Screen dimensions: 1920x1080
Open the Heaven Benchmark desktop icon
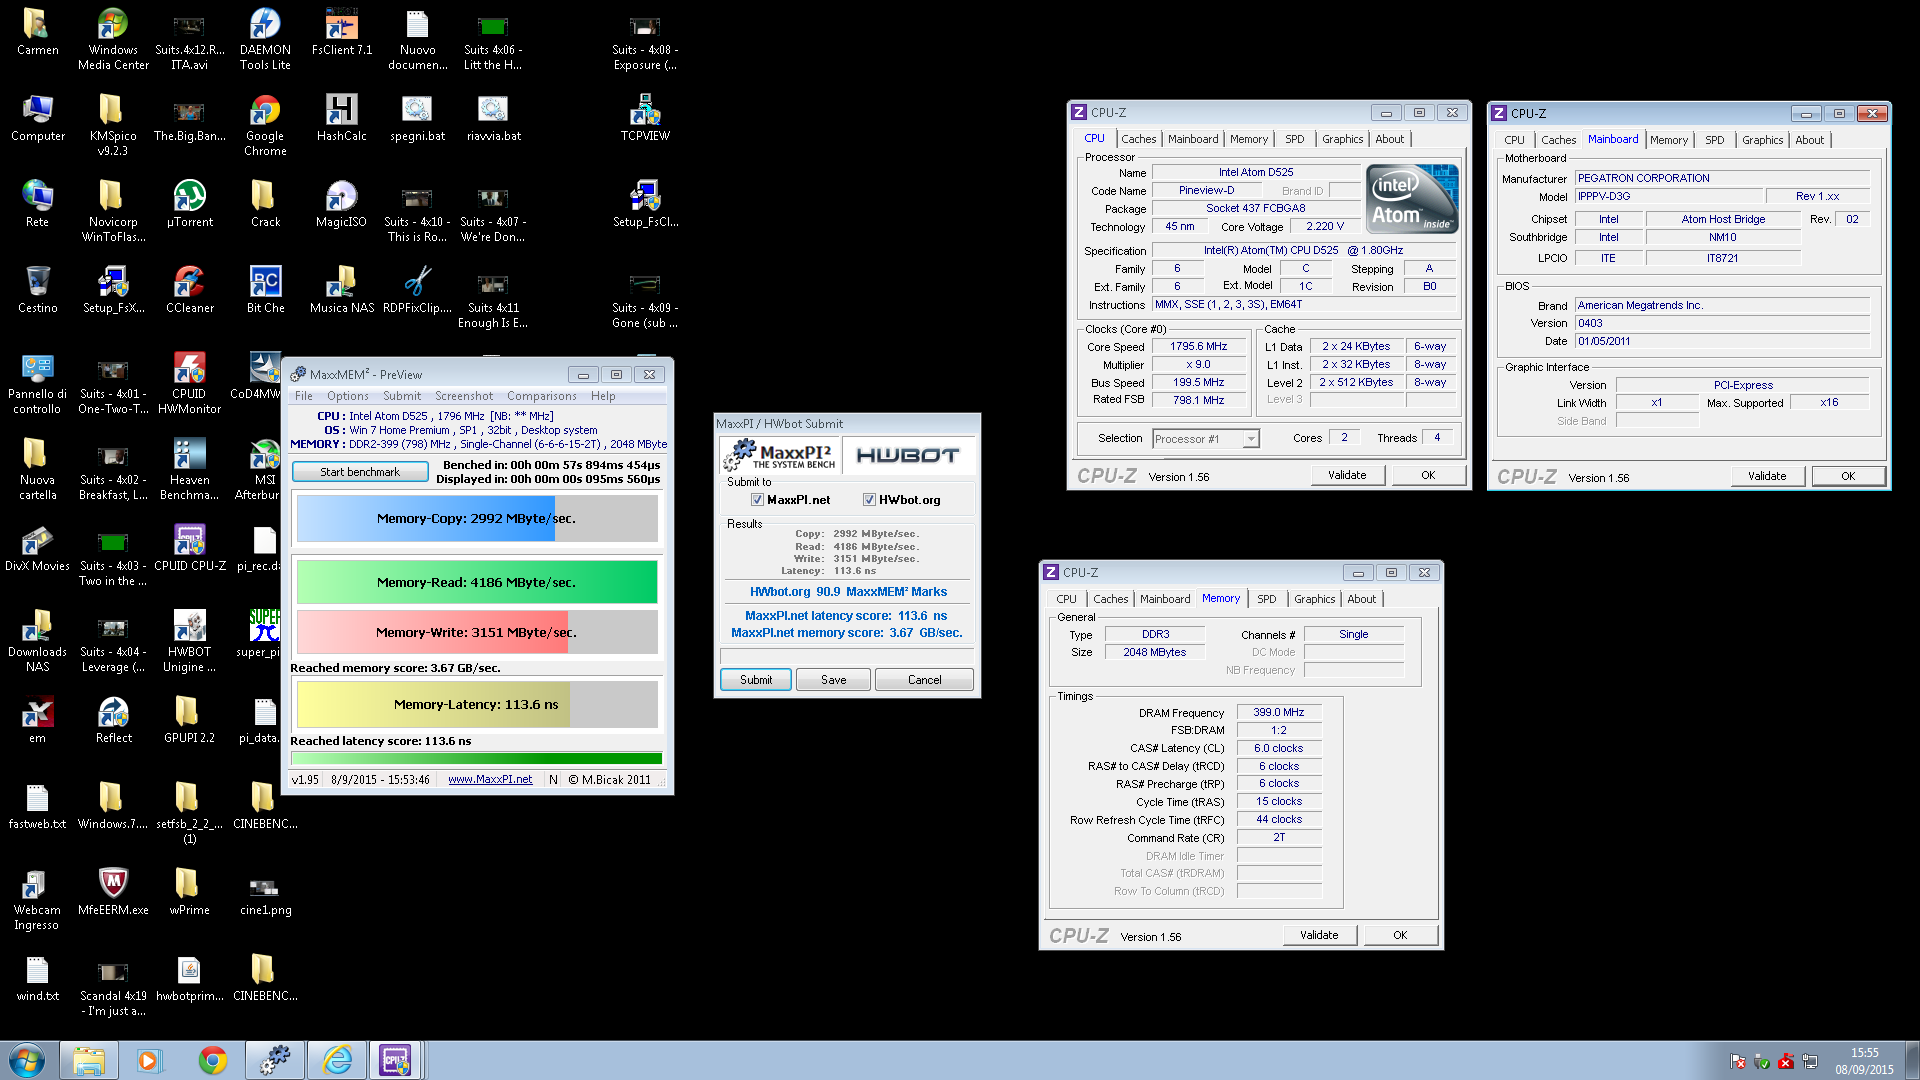[x=189, y=470]
